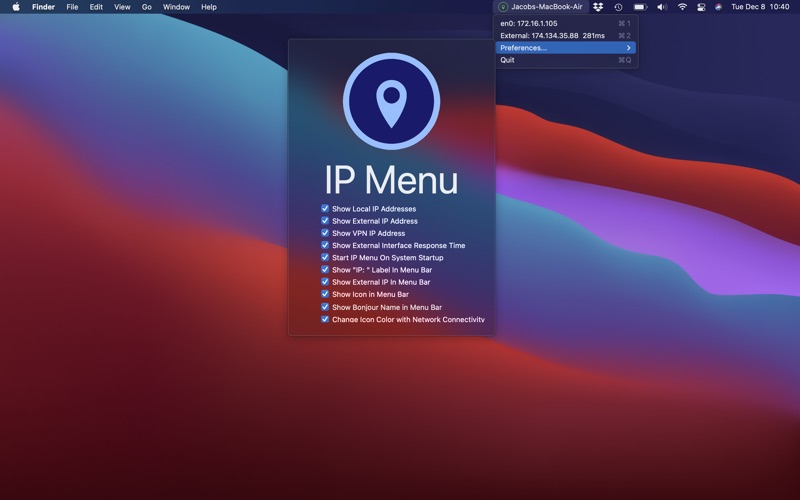The height and width of the screenshot is (500, 800).
Task: Disable Show External IP In Menu Bar
Action: coord(325,282)
